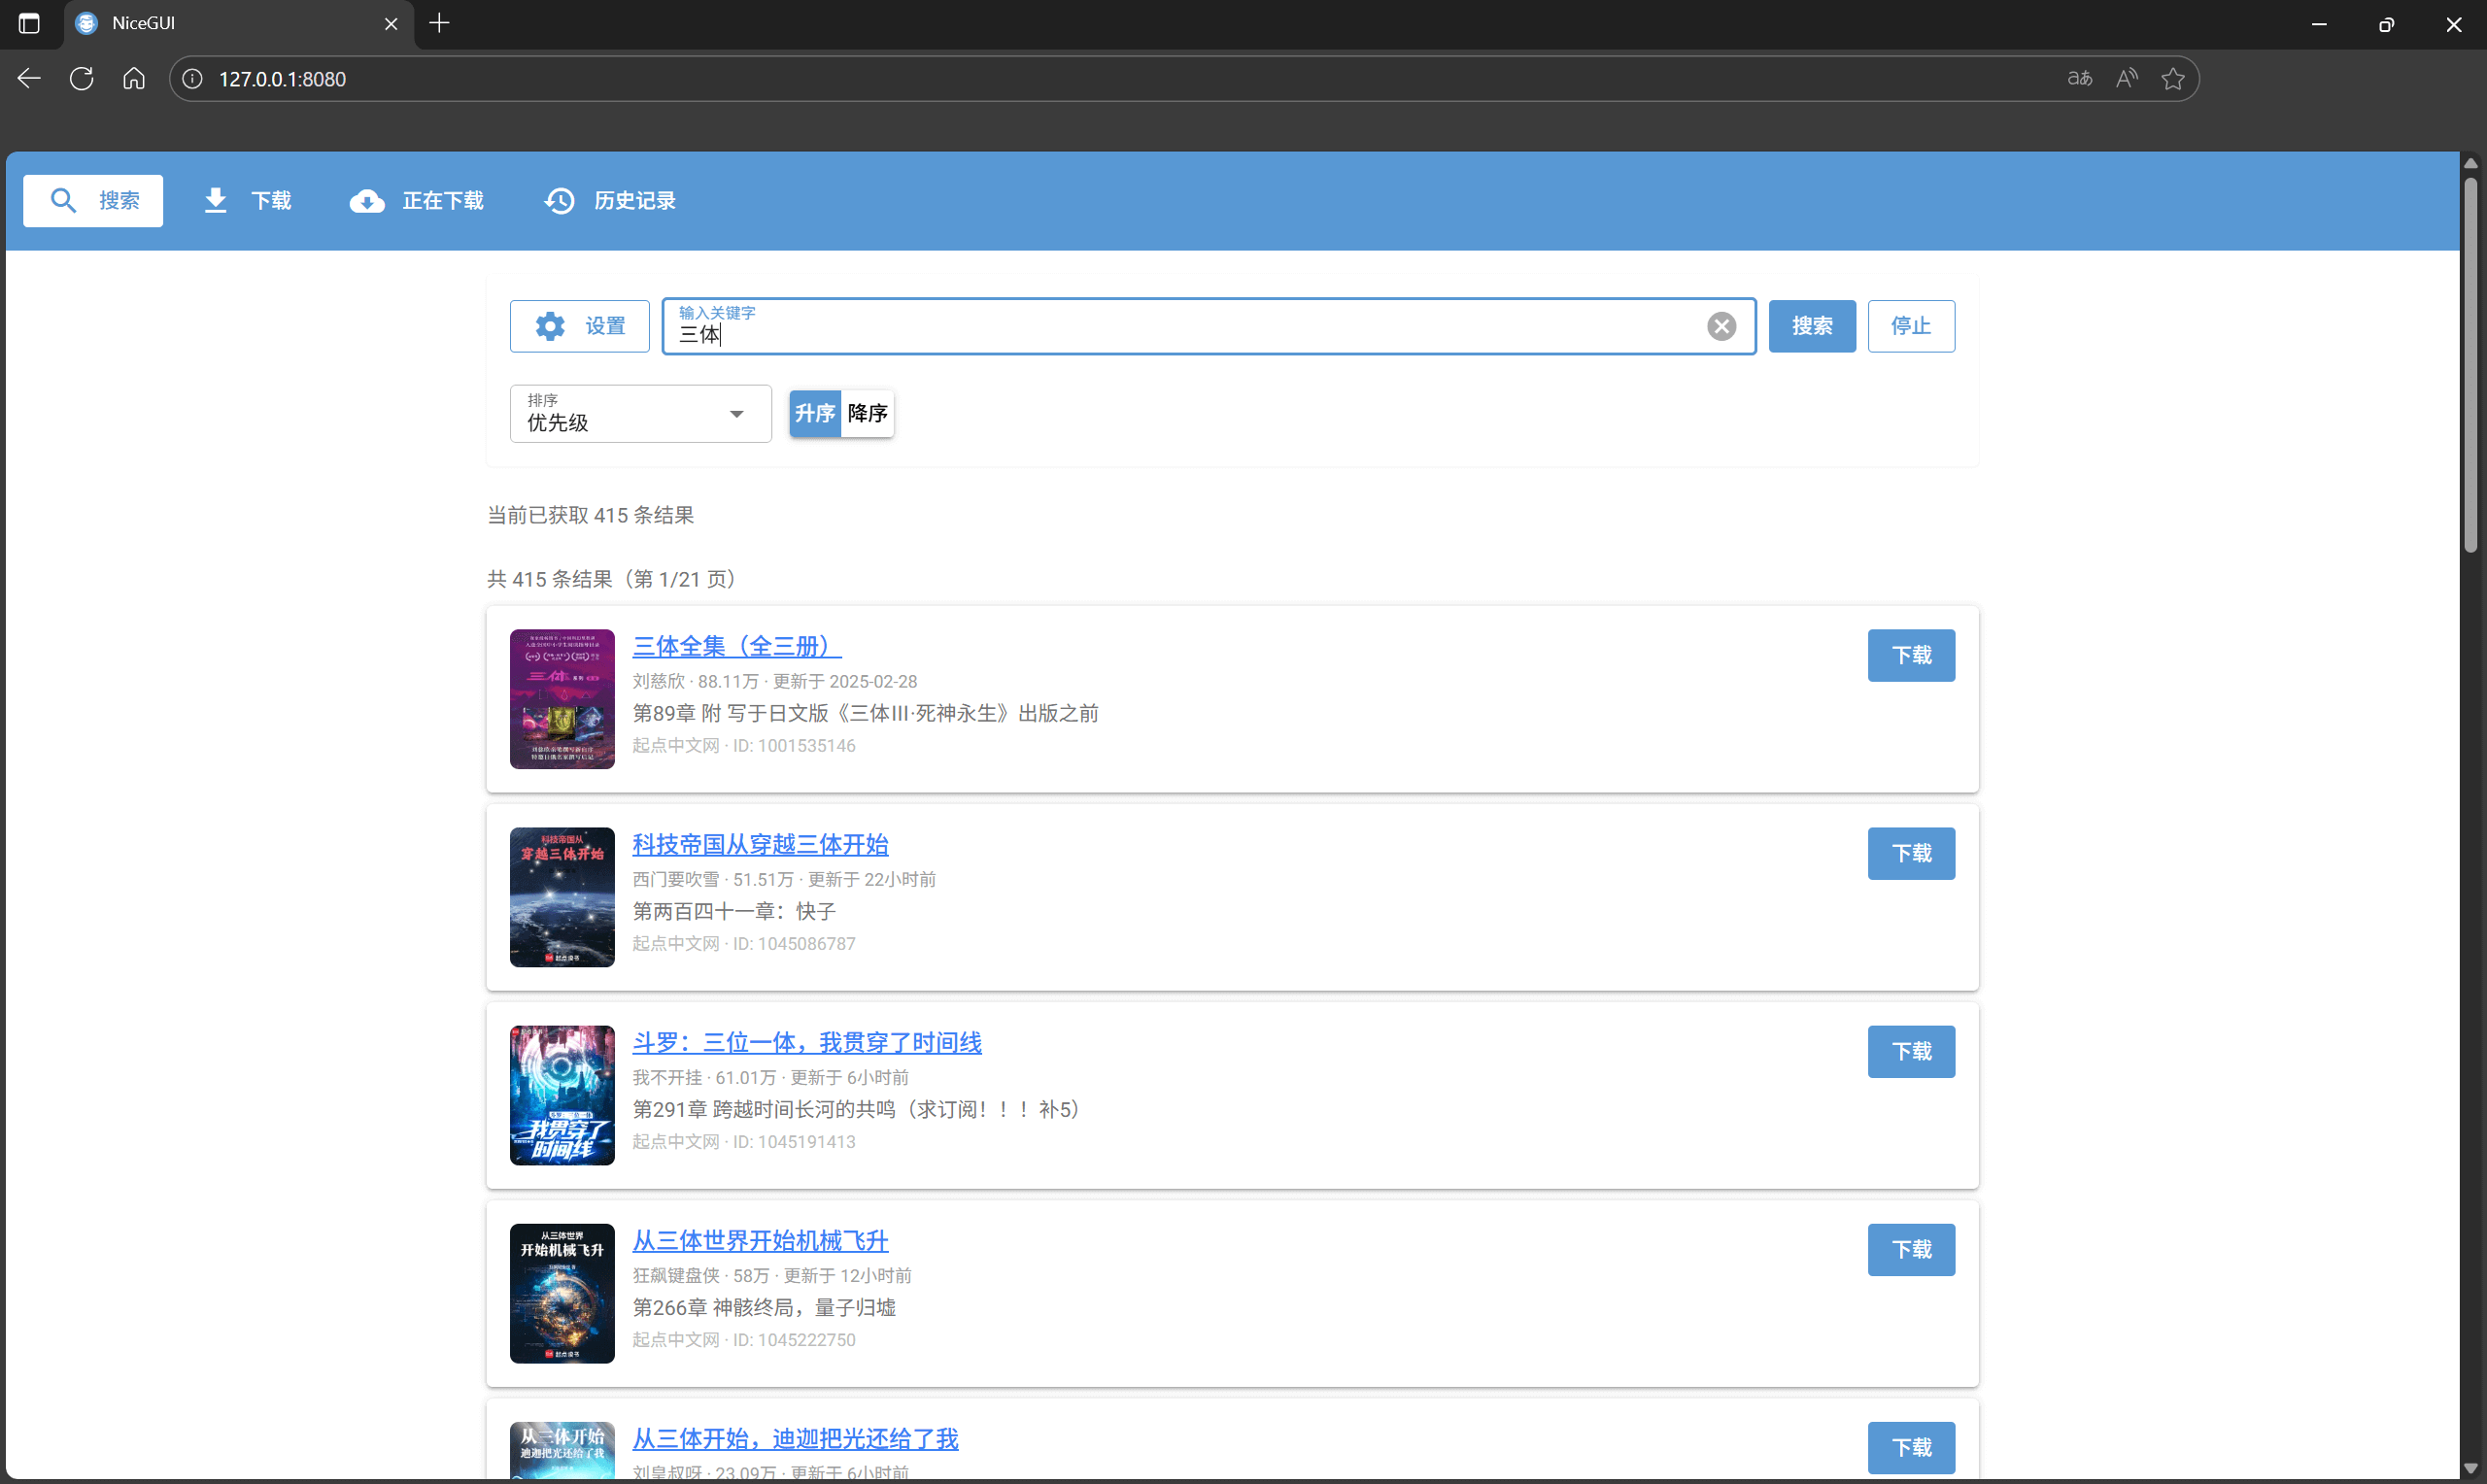Click the settings gear next to 设置

pos(549,326)
